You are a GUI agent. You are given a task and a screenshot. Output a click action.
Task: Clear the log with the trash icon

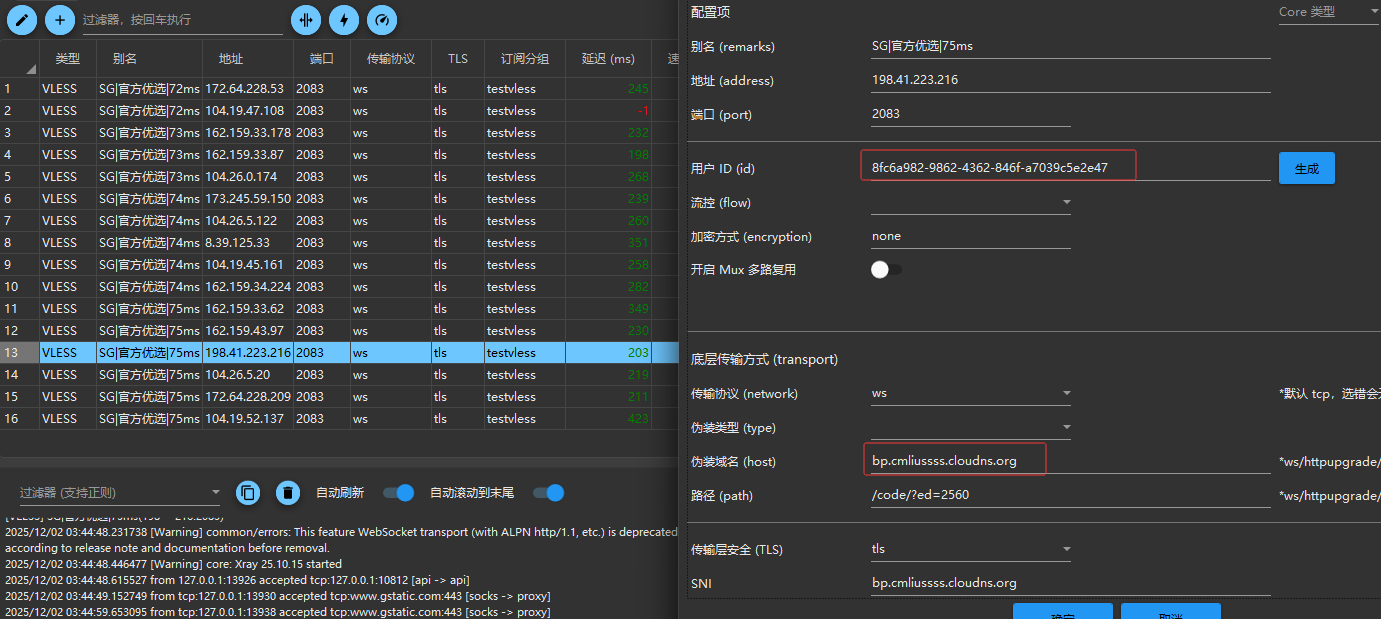click(288, 492)
